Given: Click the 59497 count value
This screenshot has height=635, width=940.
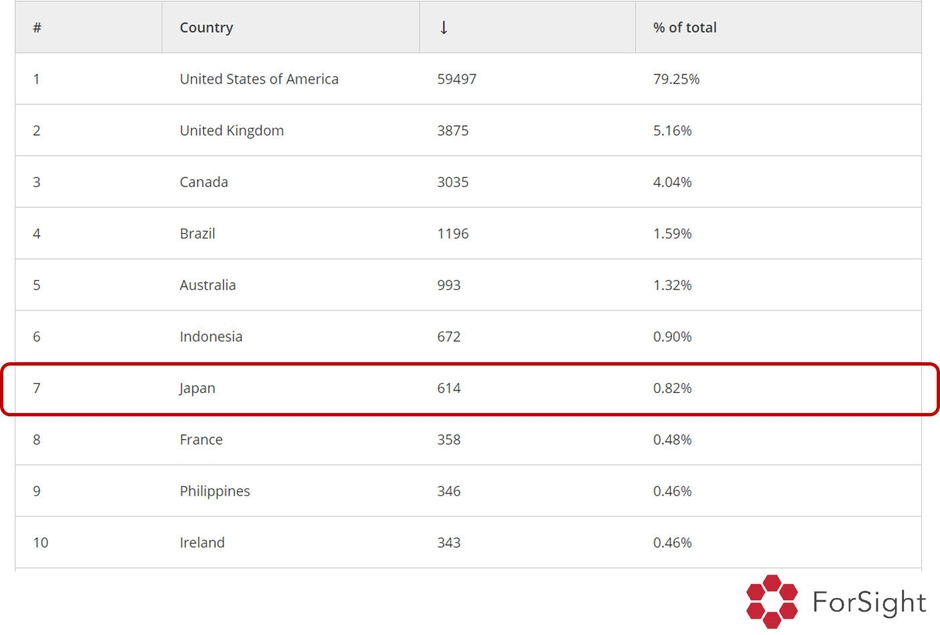Looking at the screenshot, I should pyautogui.click(x=457, y=79).
